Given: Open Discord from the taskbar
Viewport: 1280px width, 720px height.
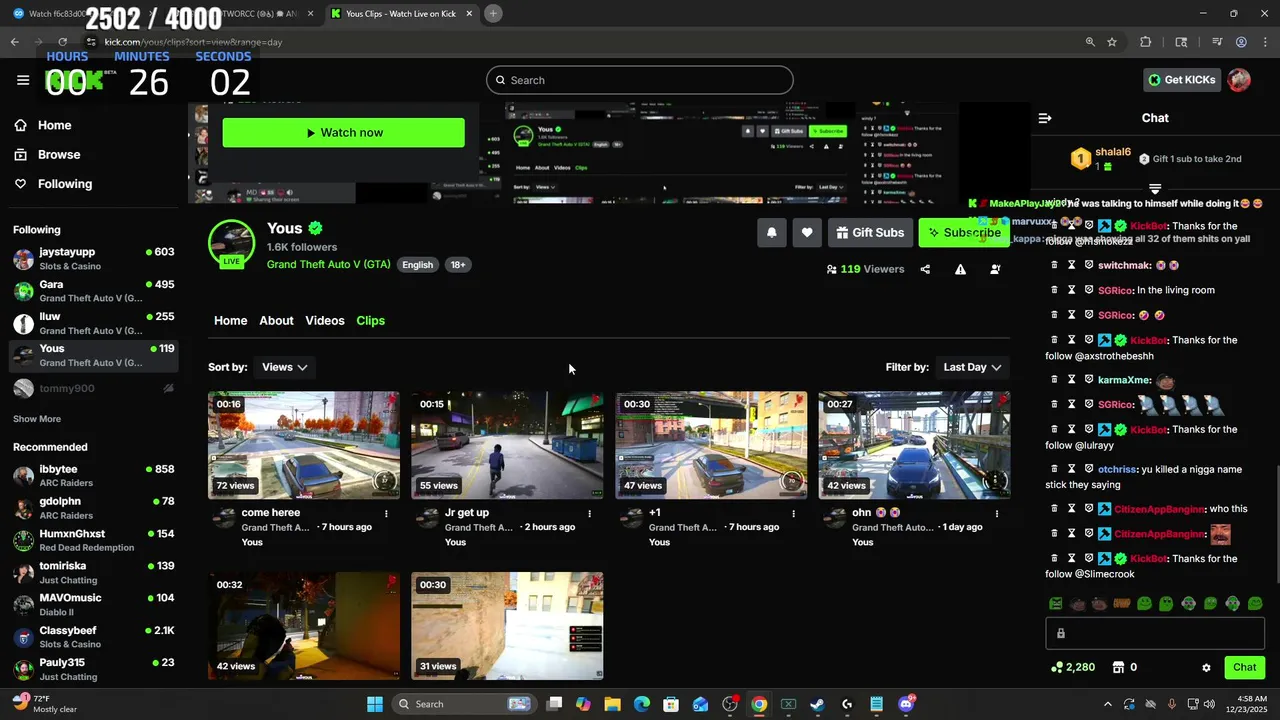Looking at the screenshot, I should tap(906, 704).
